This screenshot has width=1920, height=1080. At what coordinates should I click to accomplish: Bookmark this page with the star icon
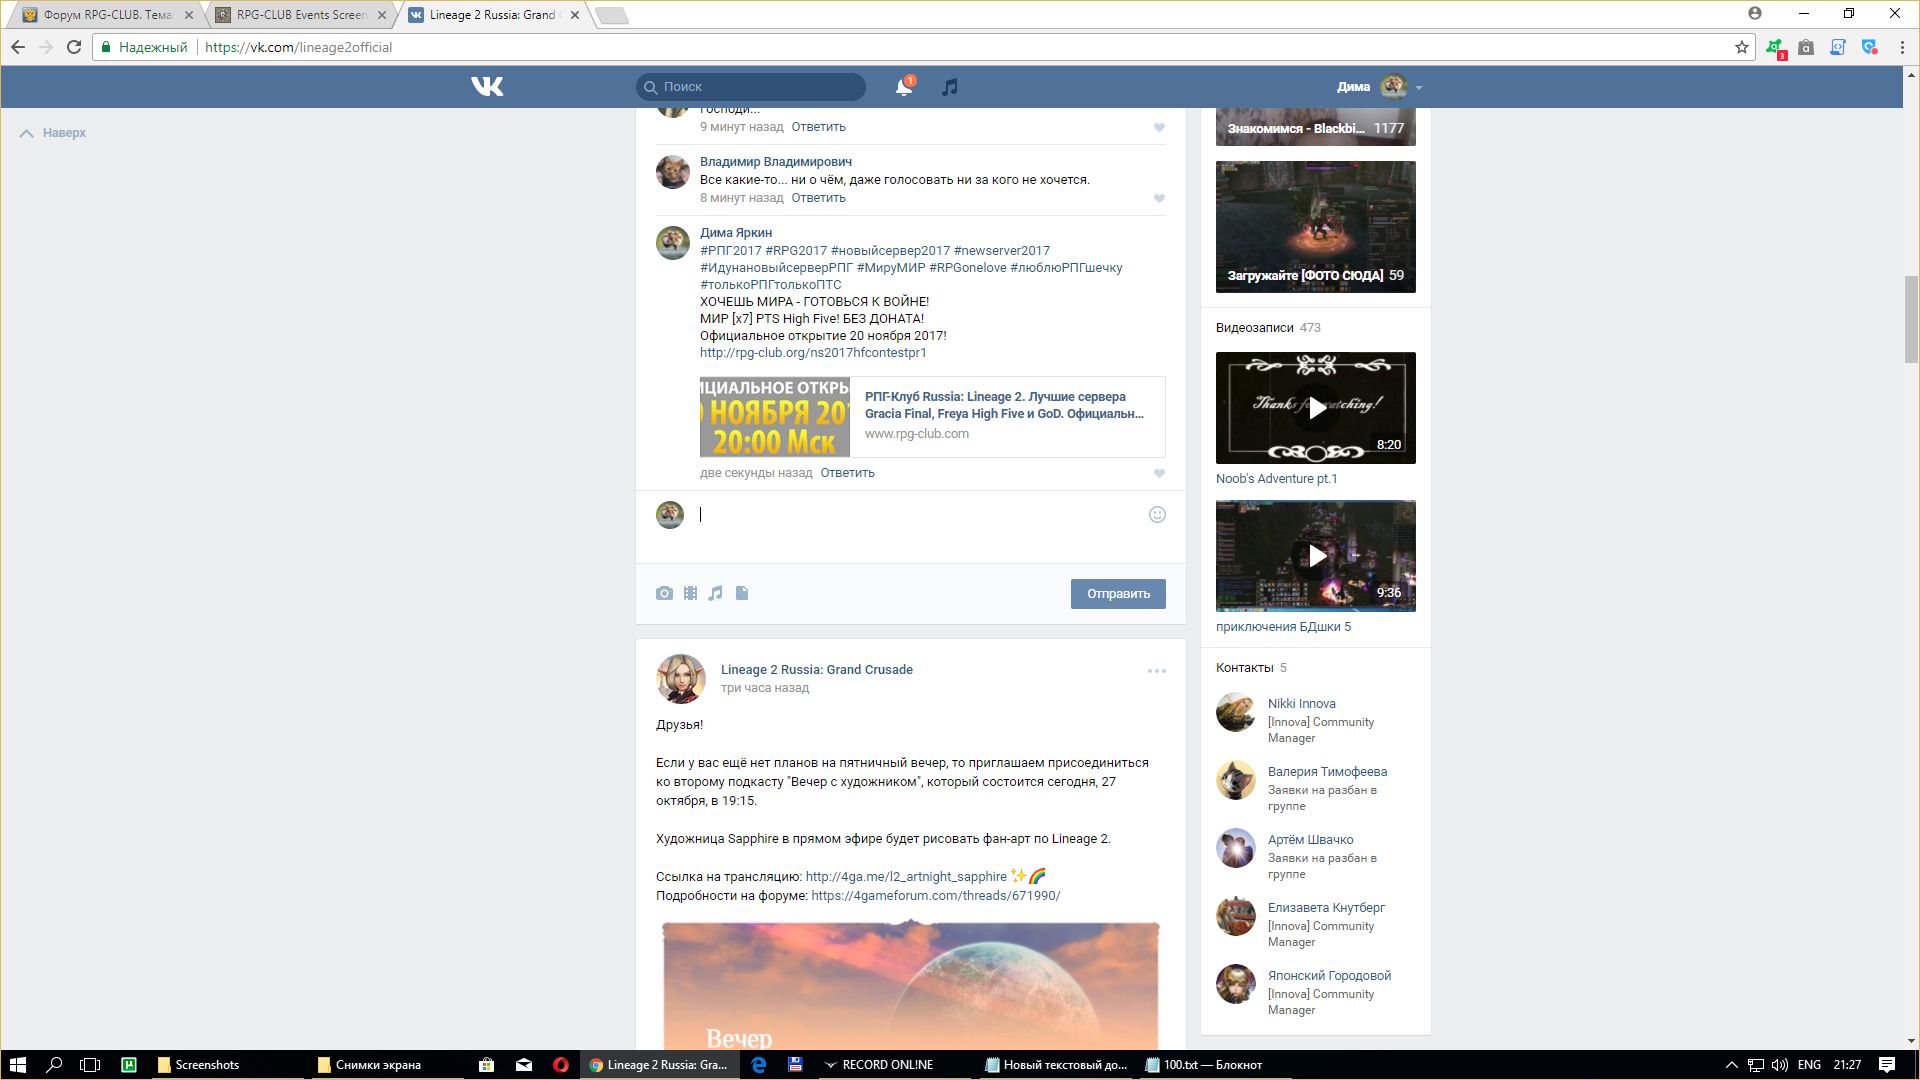[x=1742, y=47]
